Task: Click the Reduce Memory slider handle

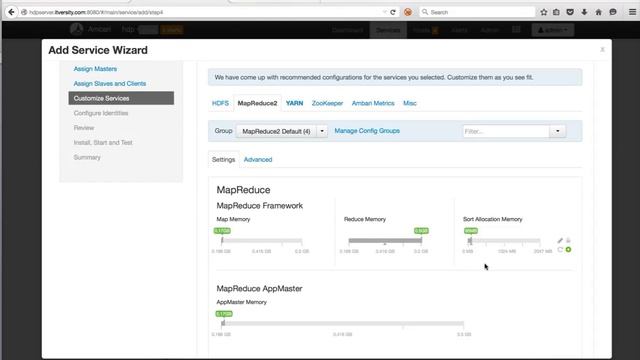Action: (x=421, y=241)
